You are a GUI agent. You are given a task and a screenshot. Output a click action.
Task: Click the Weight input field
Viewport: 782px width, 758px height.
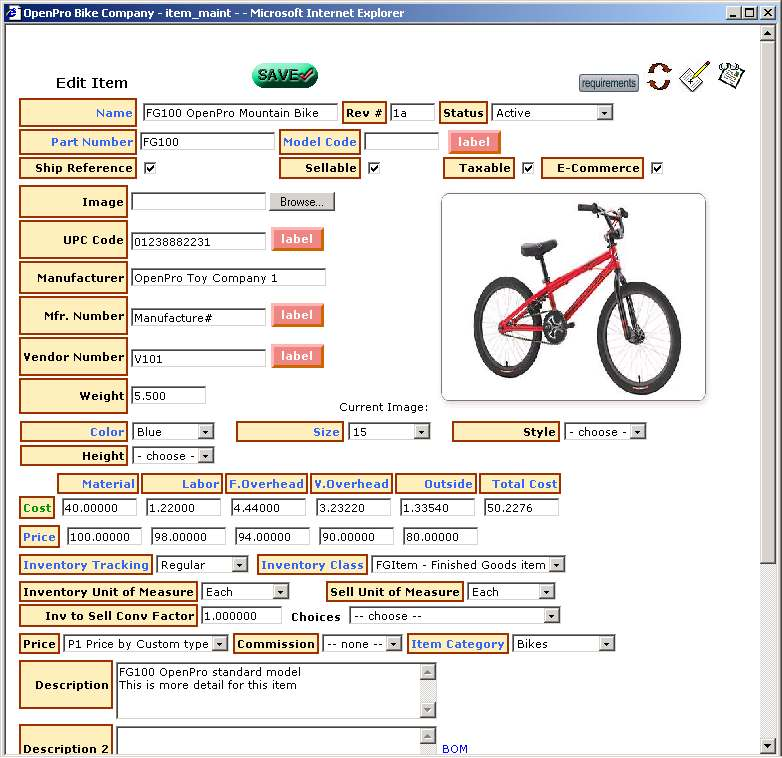(168, 396)
